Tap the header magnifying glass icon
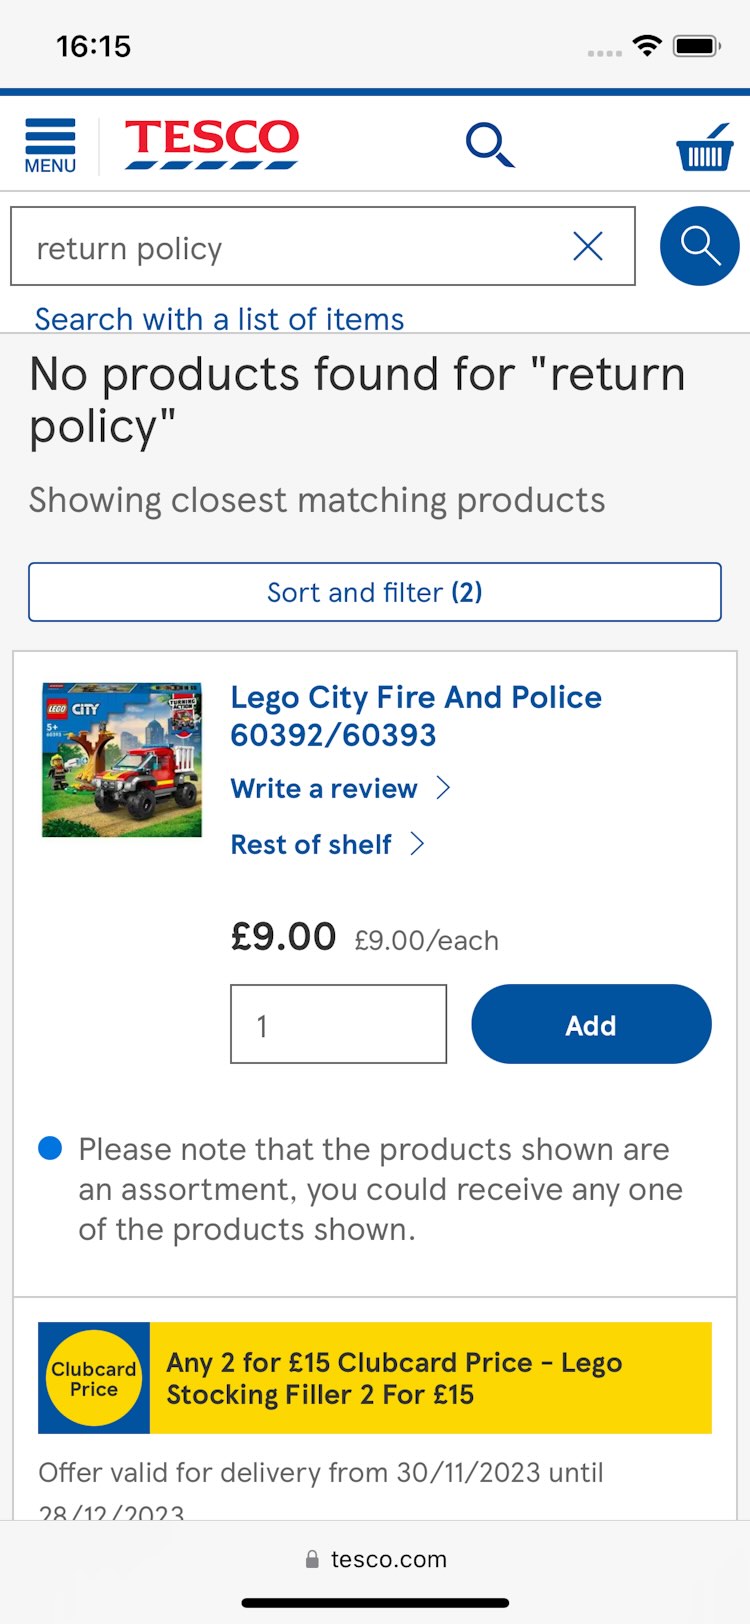 tap(490, 145)
